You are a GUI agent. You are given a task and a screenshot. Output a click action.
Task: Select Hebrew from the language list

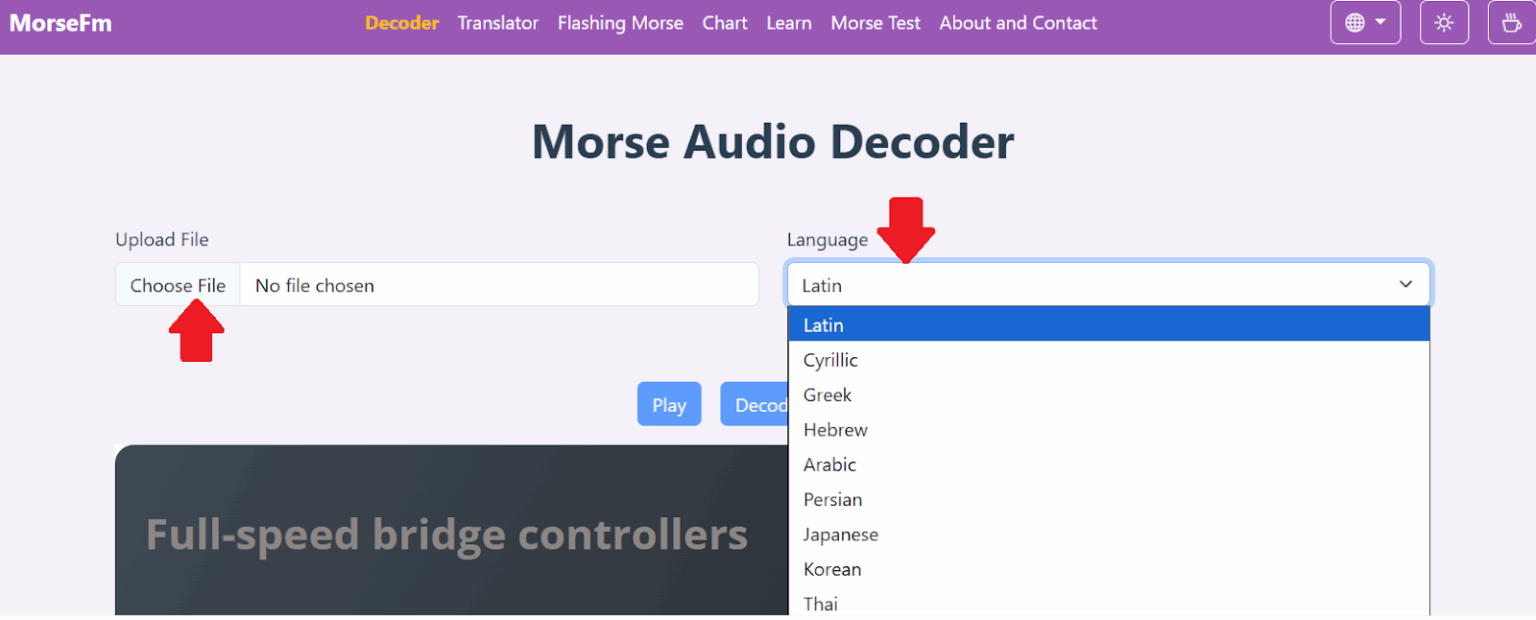tap(835, 429)
